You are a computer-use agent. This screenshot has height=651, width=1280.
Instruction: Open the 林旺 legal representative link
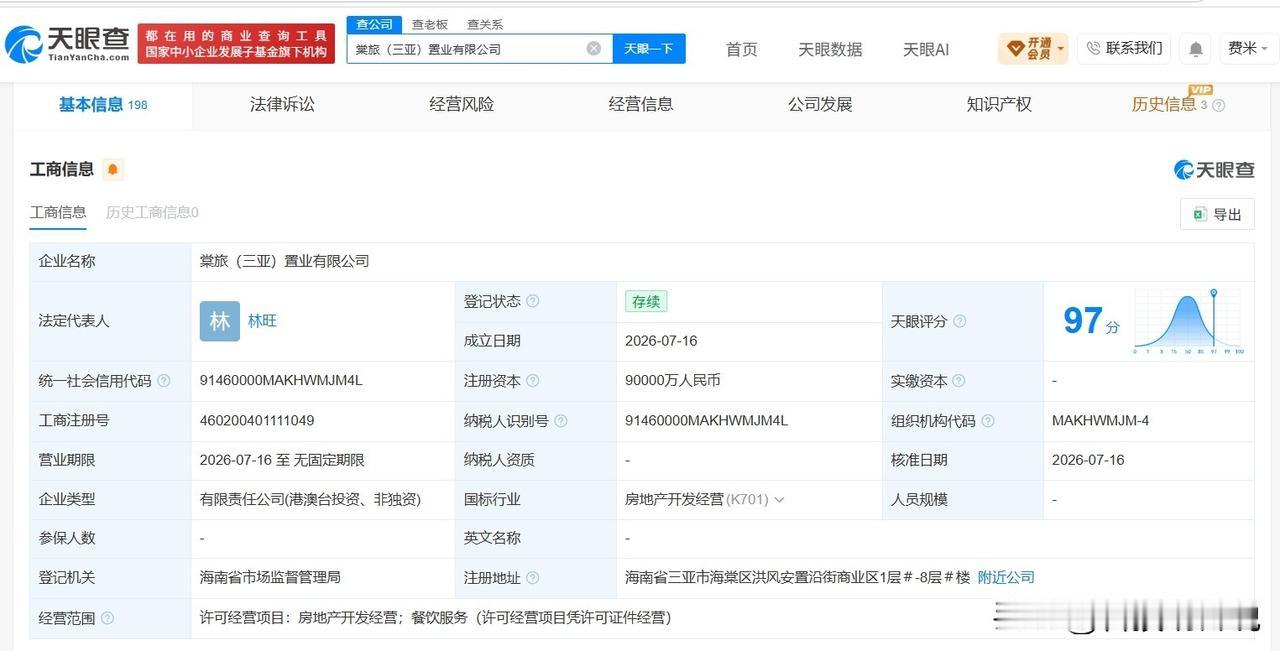tap(262, 321)
